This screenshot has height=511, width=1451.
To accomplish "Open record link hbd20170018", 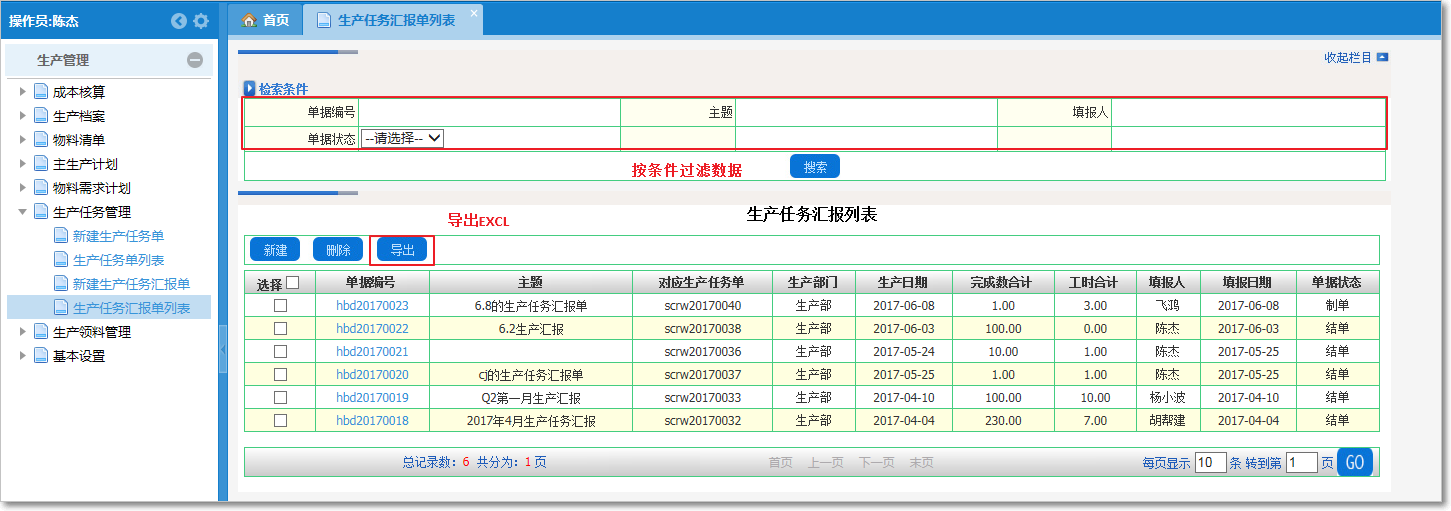I will [x=372, y=421].
